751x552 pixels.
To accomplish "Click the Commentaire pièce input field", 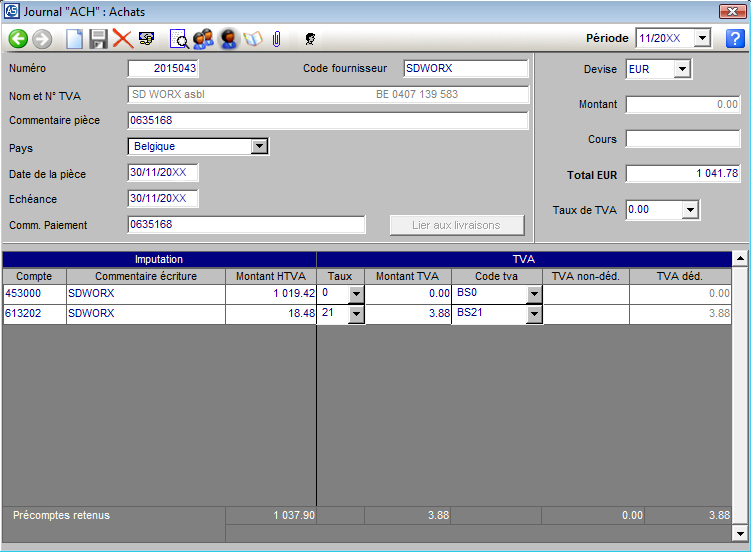I will tap(327, 121).
